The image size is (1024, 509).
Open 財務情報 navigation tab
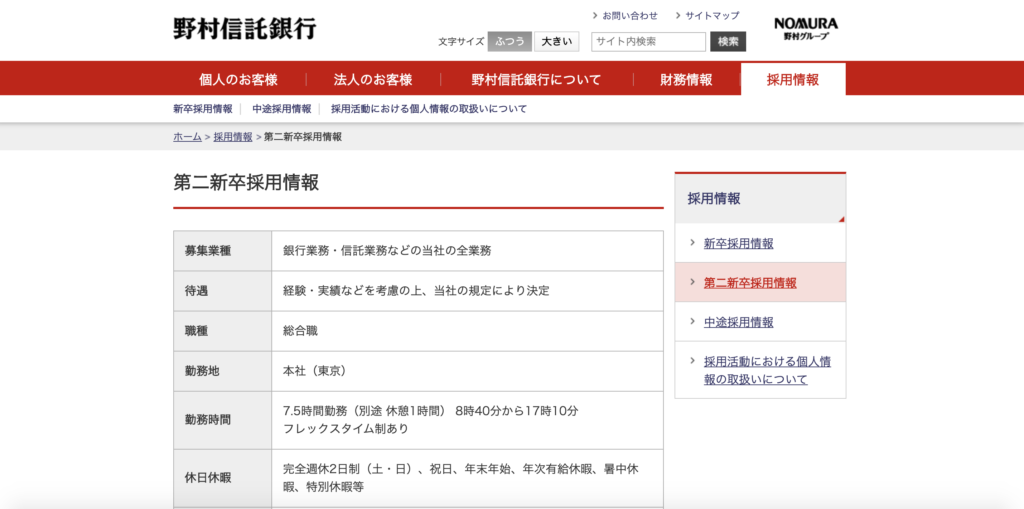(686, 80)
